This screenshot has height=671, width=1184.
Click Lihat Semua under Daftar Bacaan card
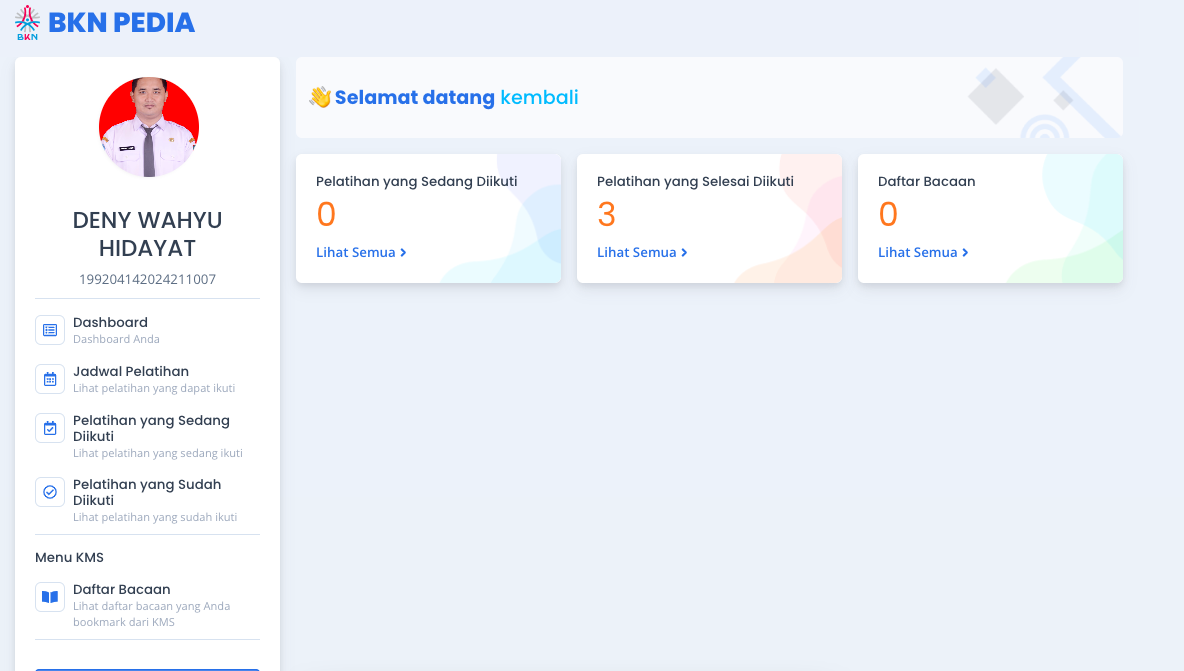coord(923,253)
